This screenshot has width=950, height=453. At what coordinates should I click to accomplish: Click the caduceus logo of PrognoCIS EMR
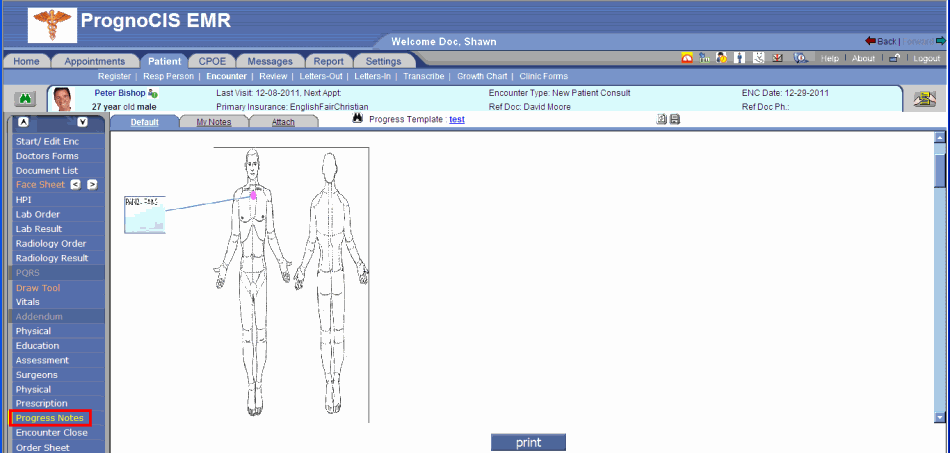tap(53, 25)
